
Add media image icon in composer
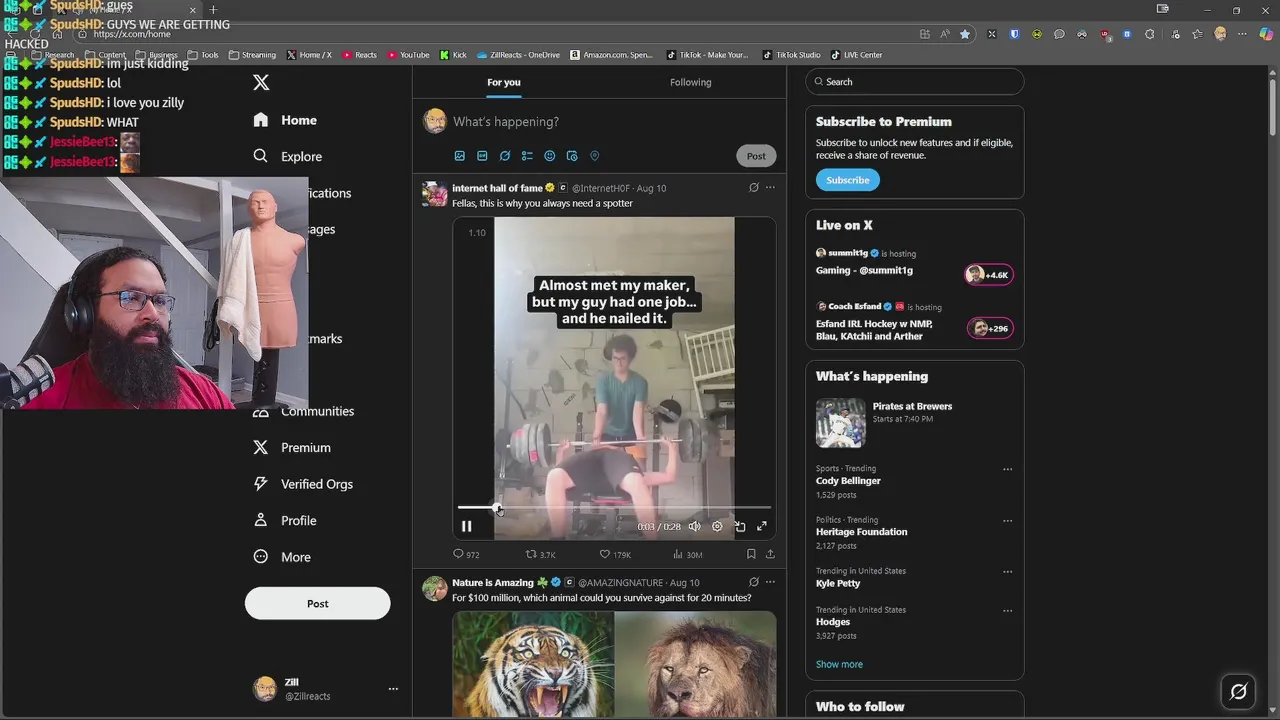coord(460,156)
